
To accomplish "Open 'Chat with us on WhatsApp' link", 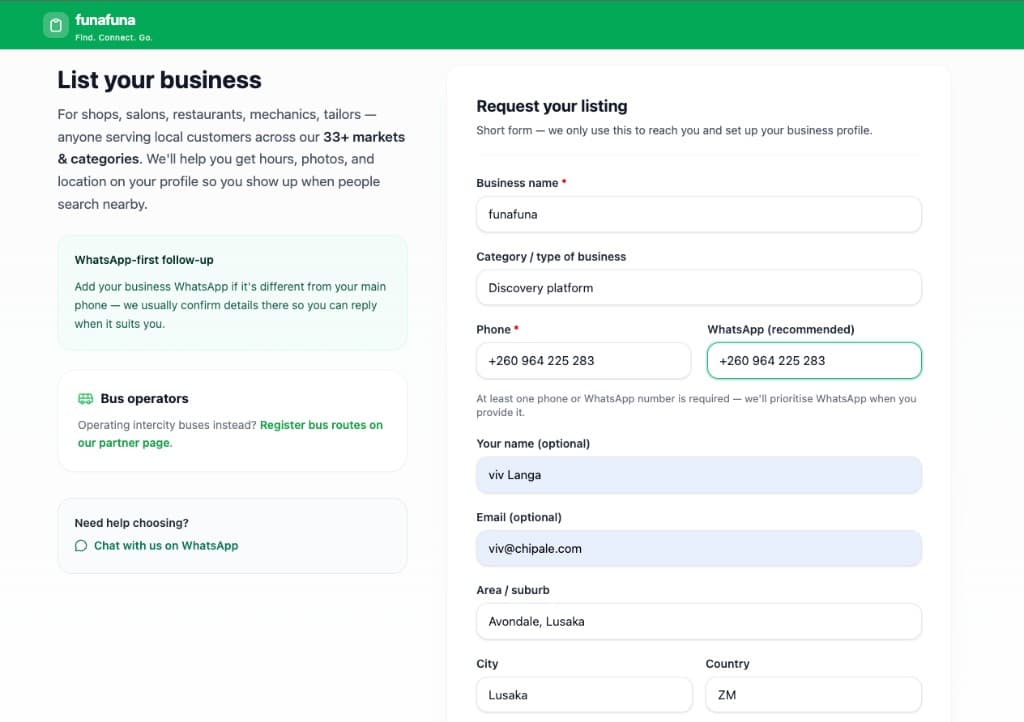I will coord(166,546).
